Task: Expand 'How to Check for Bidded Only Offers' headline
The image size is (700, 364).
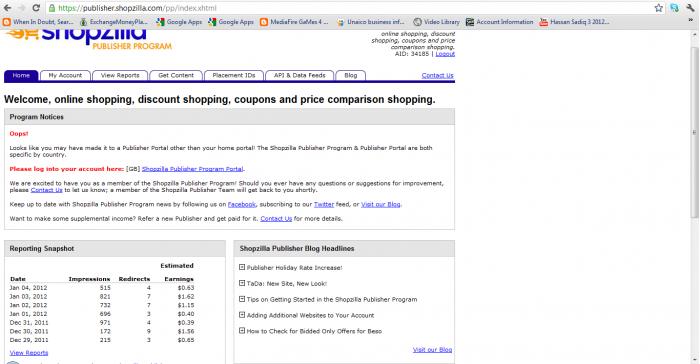Action: tap(242, 331)
